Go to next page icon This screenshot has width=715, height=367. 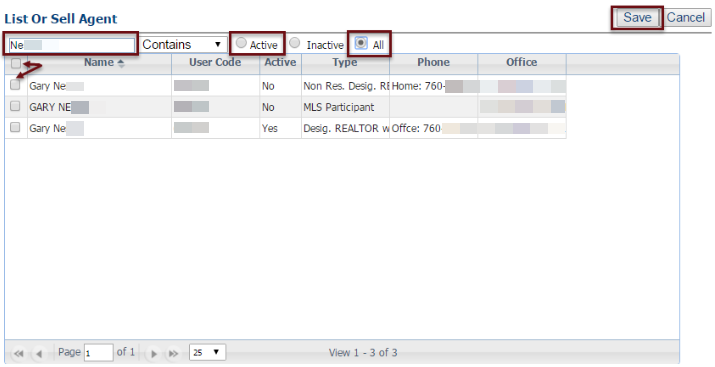pos(154,353)
